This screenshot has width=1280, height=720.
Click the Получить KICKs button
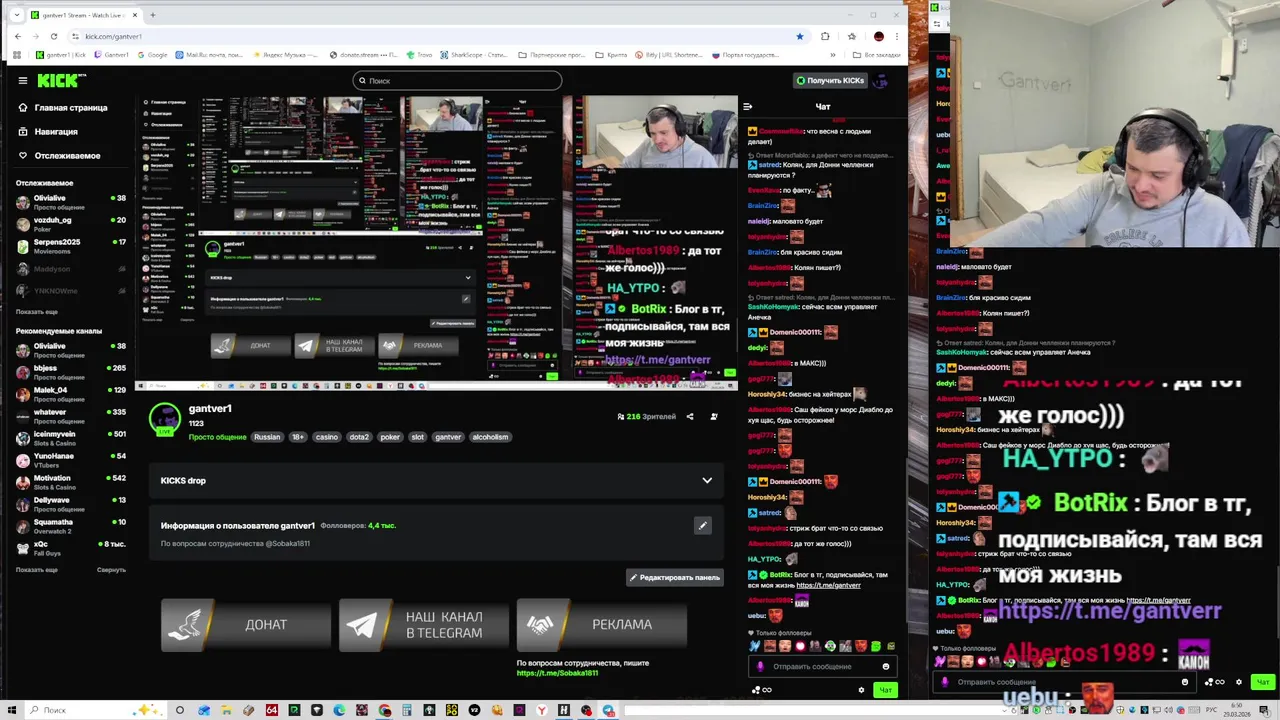pos(829,80)
